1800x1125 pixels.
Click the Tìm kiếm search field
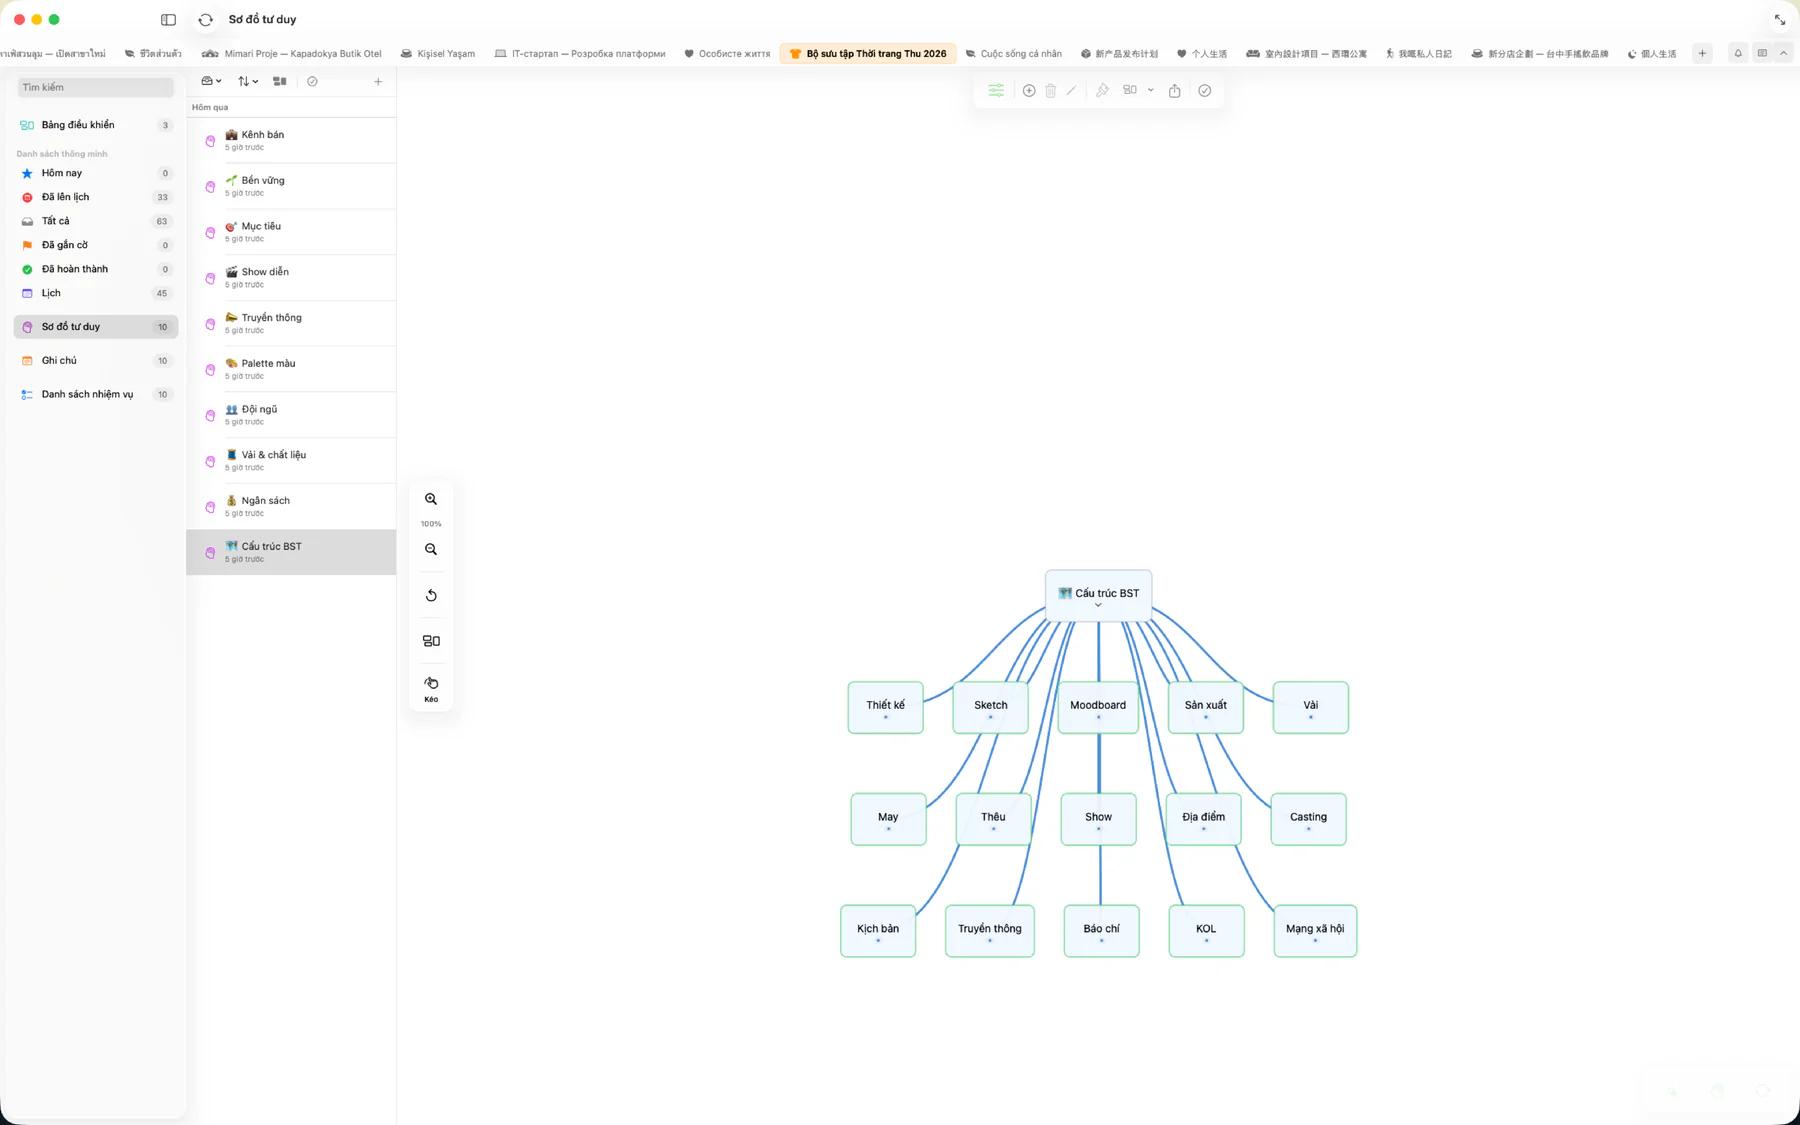[x=96, y=87]
